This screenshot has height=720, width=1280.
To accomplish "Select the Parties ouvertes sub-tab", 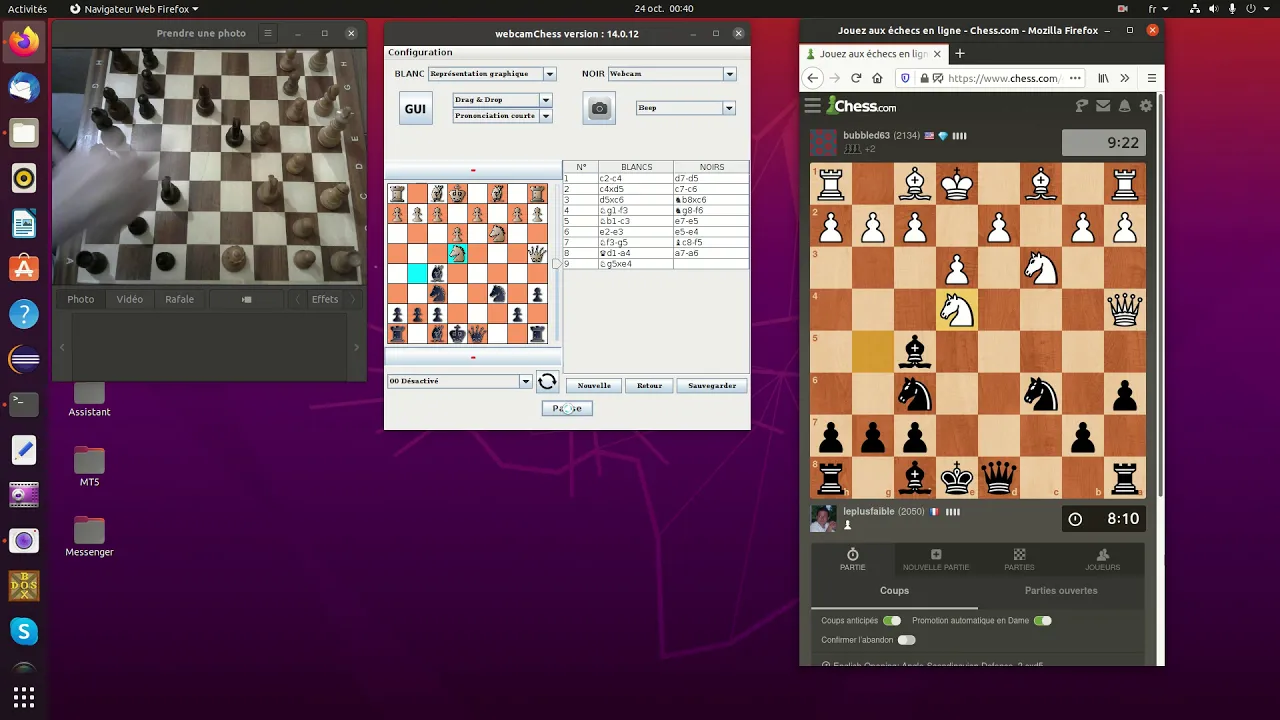I will click(x=1061, y=591).
